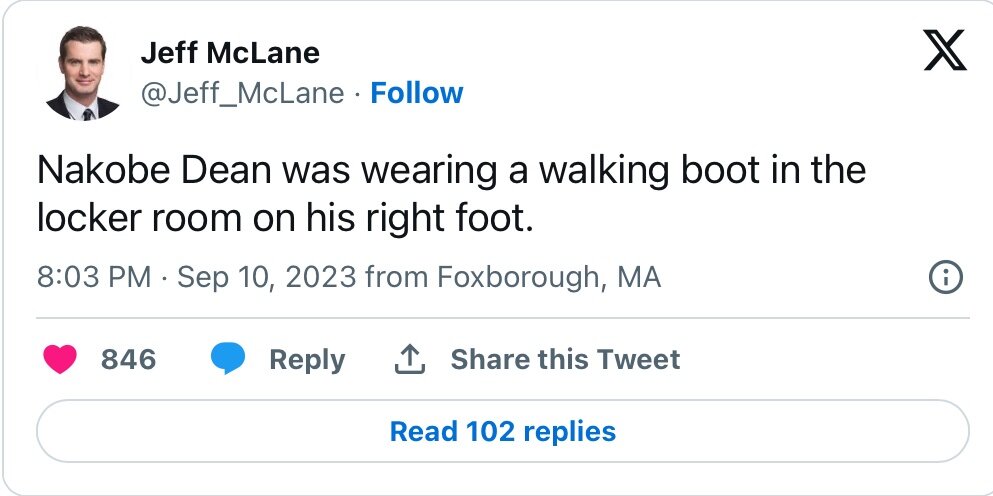Screen dimensions: 993x496
Task: Follow Jeff McLane via Follow link
Action: (x=416, y=93)
